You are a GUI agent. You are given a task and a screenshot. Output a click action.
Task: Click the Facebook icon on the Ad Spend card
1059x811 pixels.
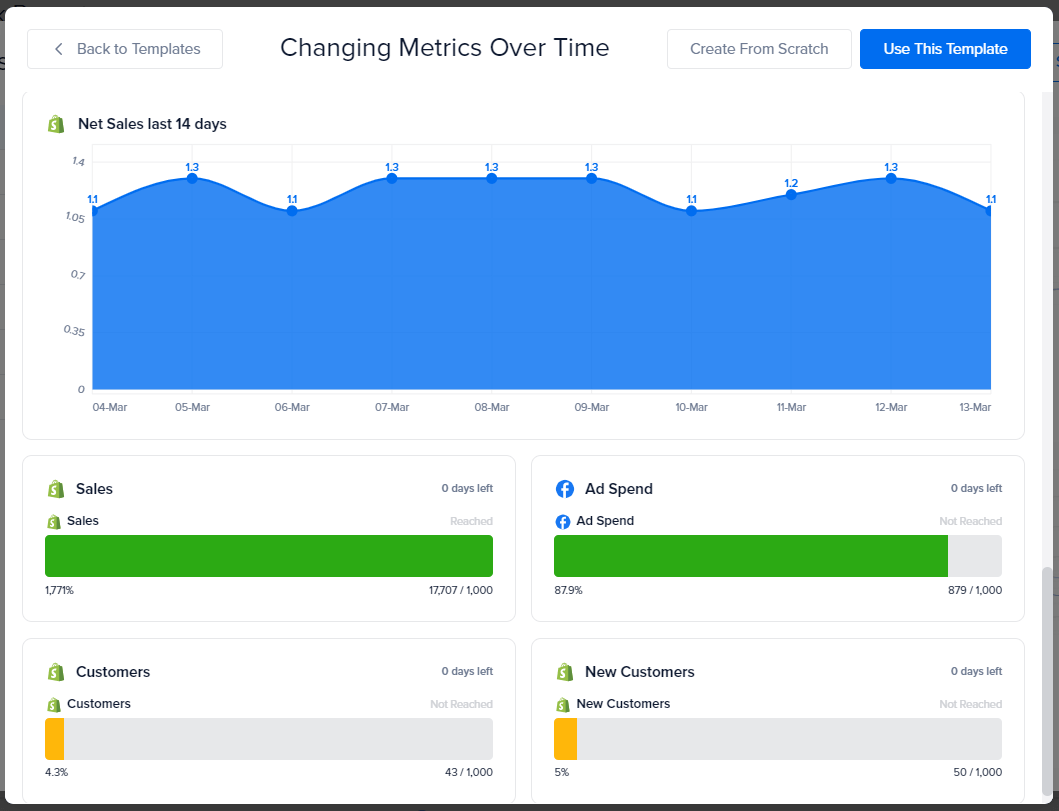click(565, 489)
